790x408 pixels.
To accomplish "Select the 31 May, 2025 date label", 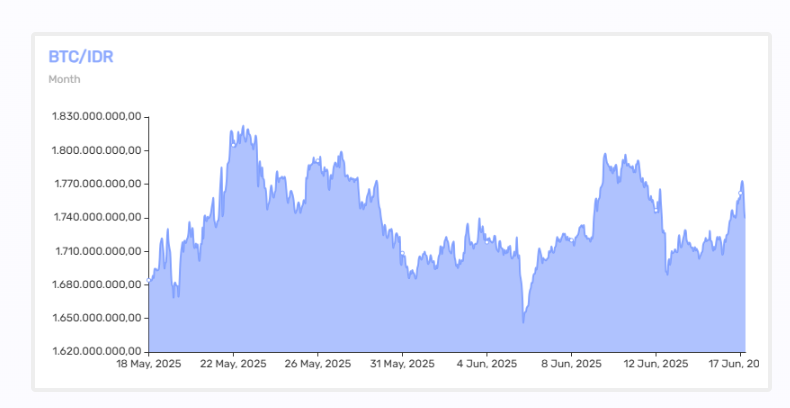I will coord(402,363).
